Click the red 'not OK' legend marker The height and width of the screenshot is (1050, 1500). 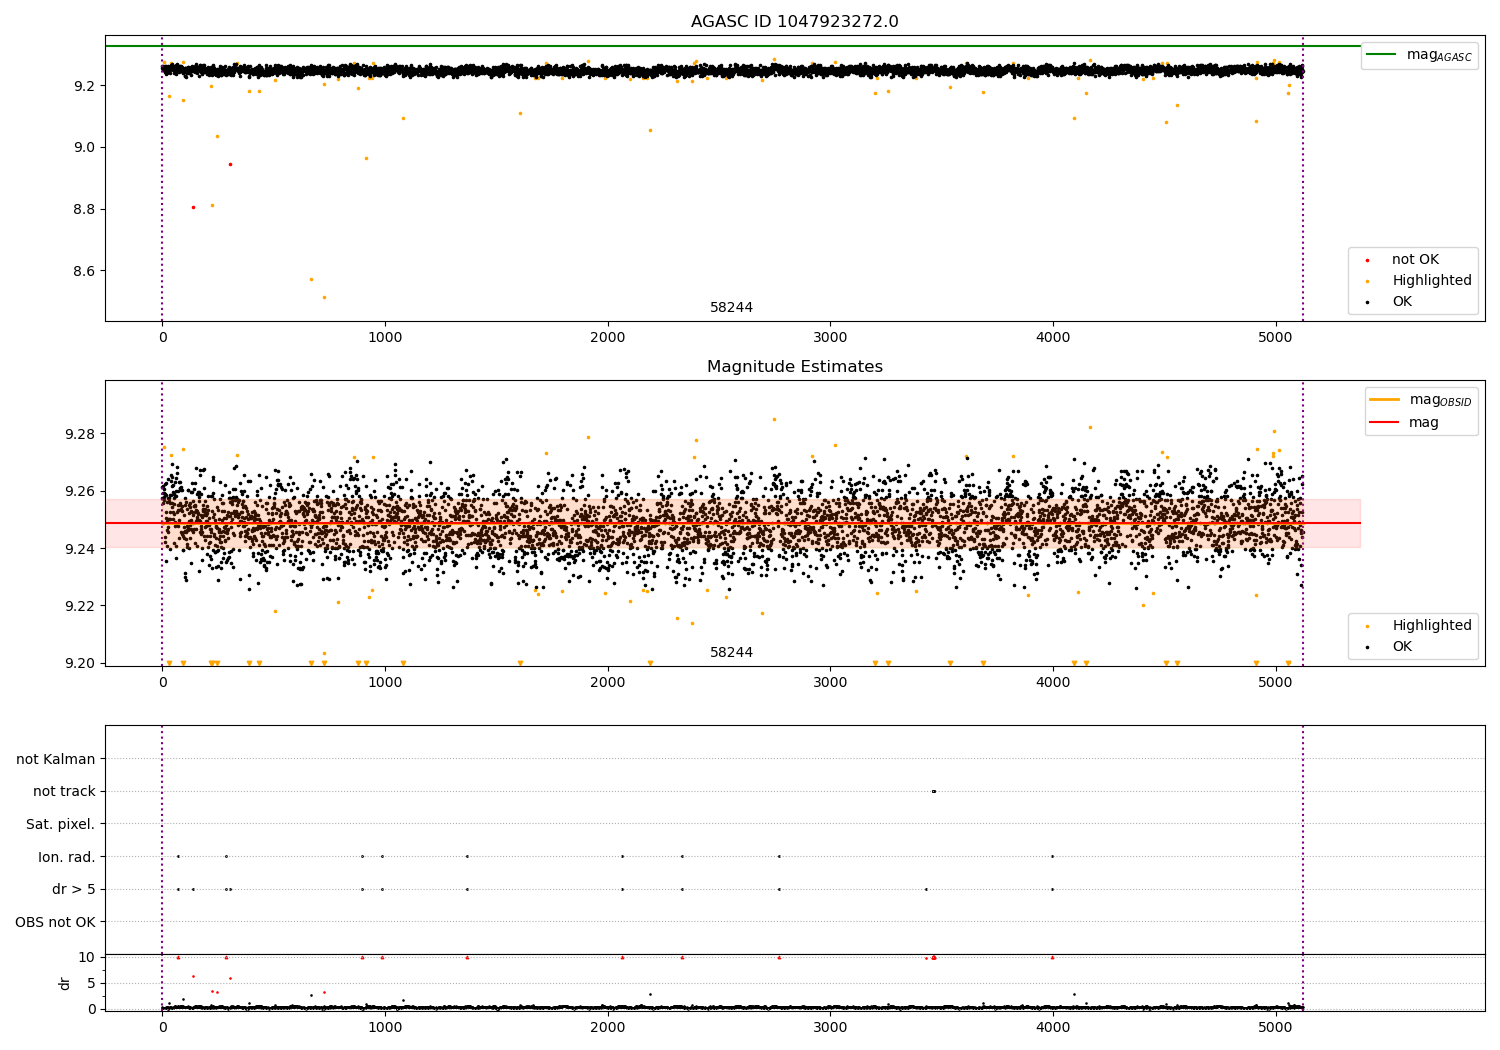pos(1368,260)
